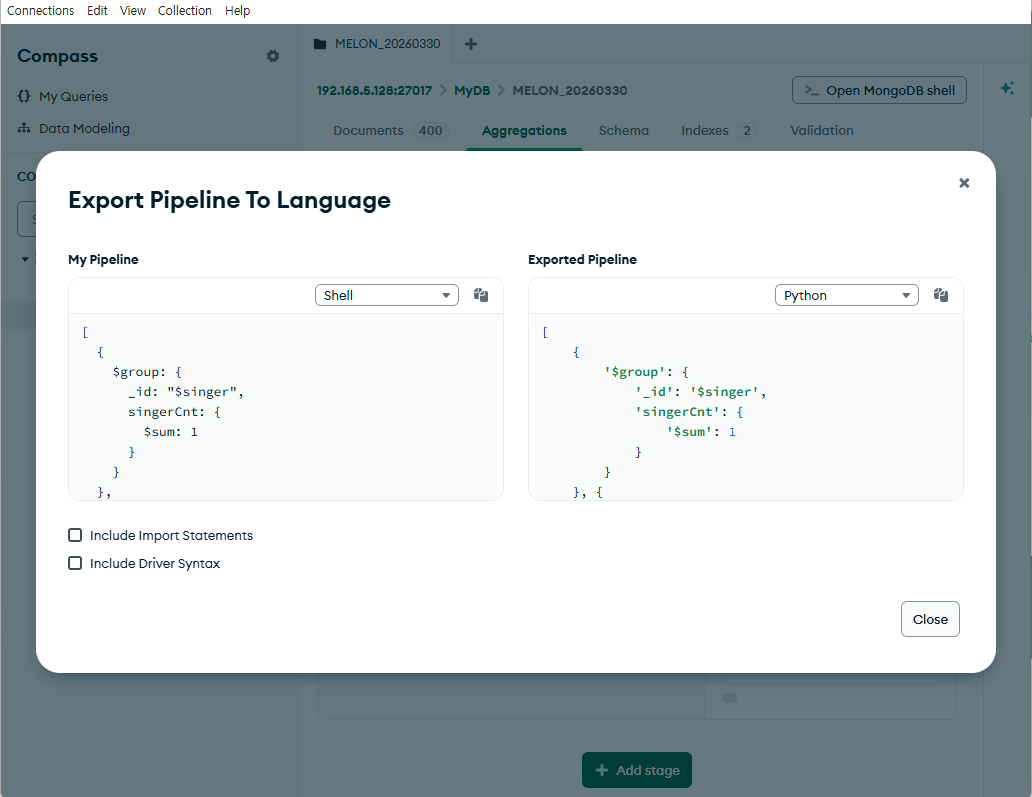Open the AI assistant sparkle icon
Image resolution: width=1032 pixels, height=797 pixels.
pyautogui.click(x=1007, y=88)
